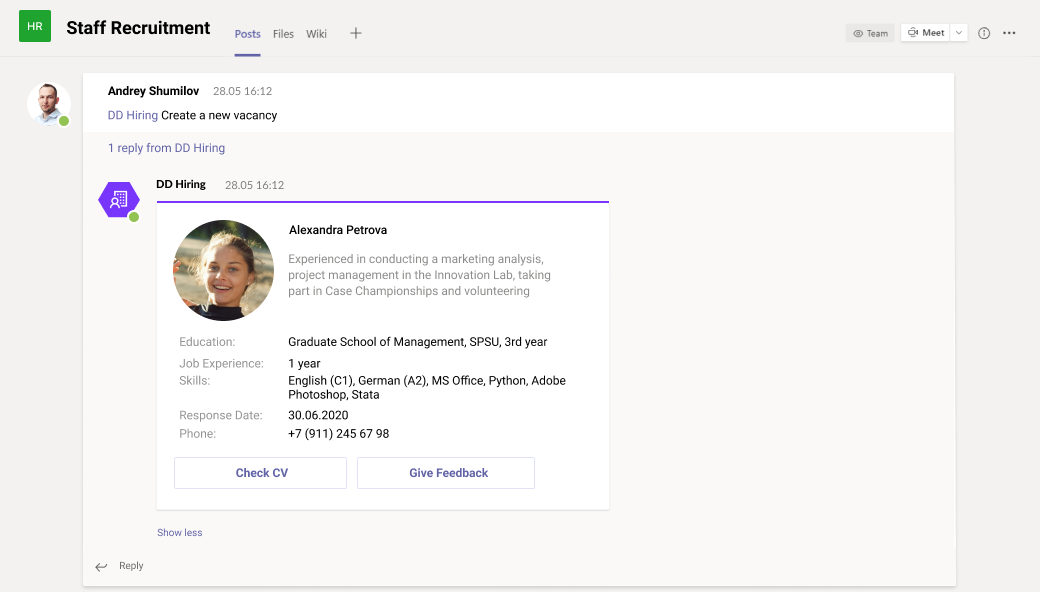Open the Wiki tab
This screenshot has width=1040, height=592.
pos(316,34)
